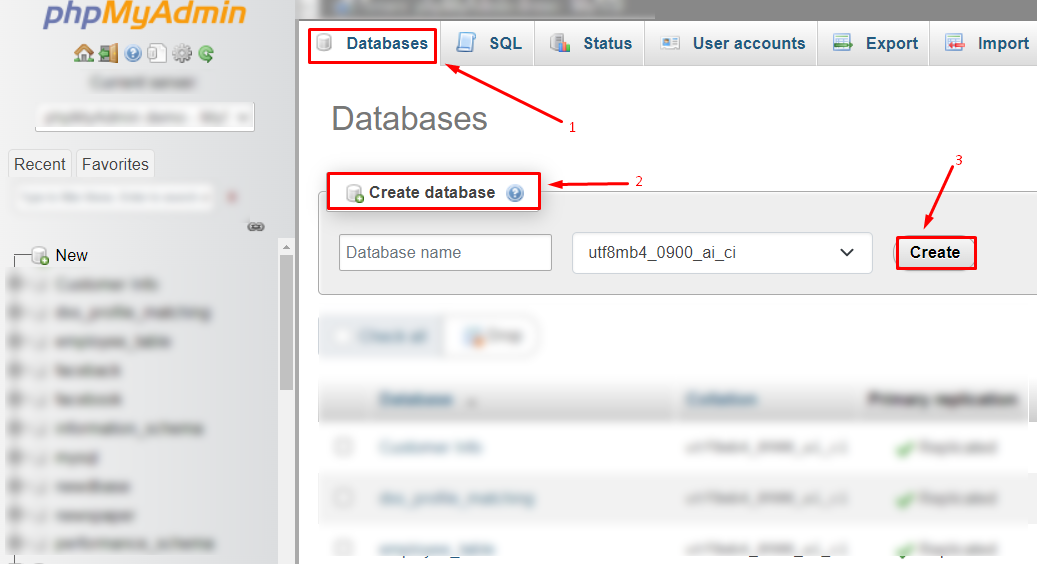The width and height of the screenshot is (1037, 564).
Task: Open the Databases tab
Action: pos(373,44)
